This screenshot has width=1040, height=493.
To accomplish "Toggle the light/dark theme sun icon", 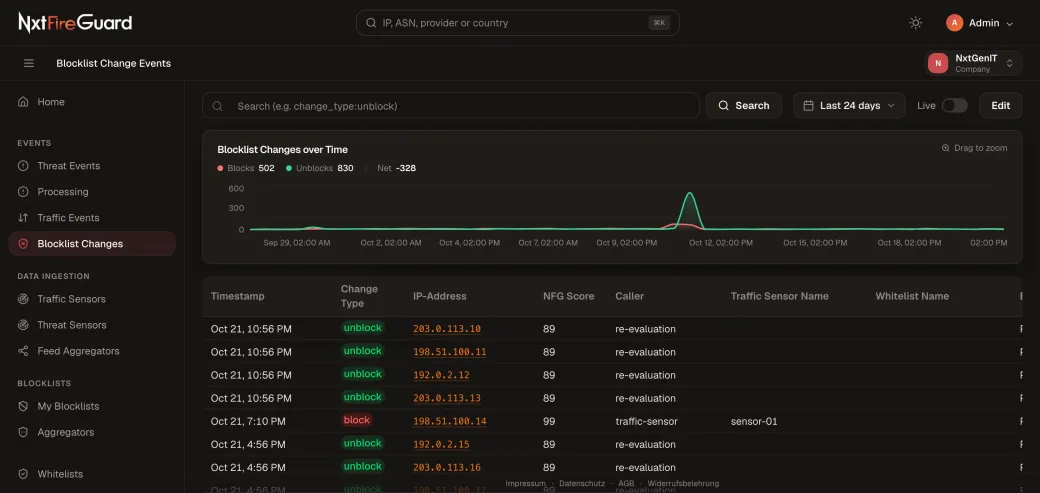I will pos(915,23).
